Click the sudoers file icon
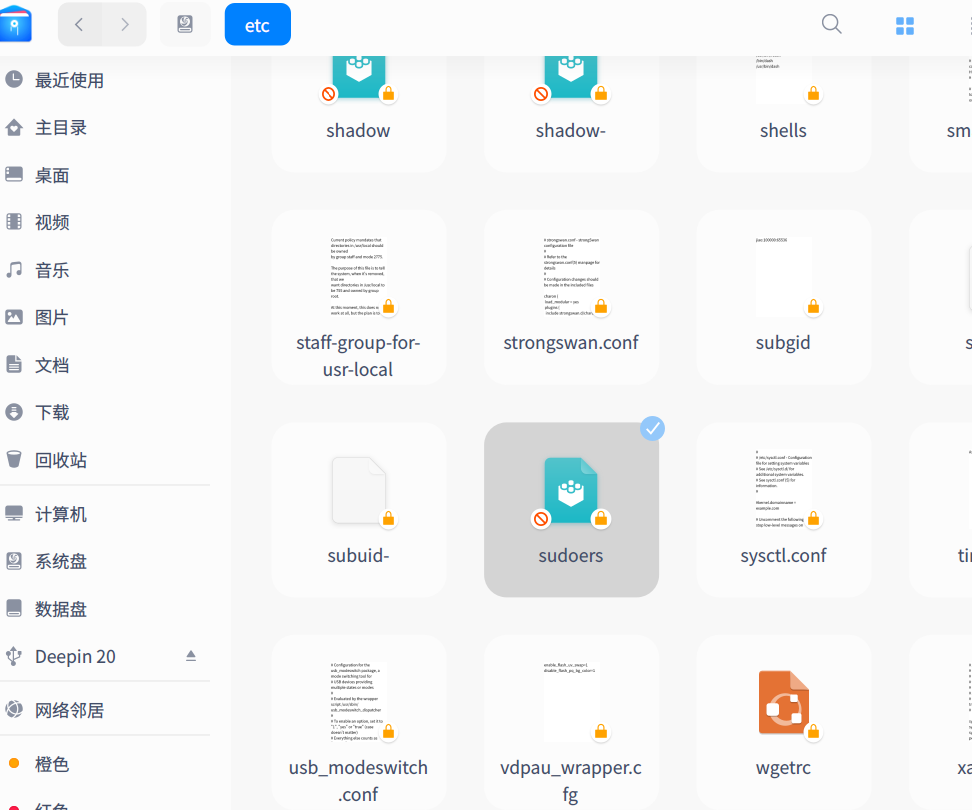Image resolution: width=972 pixels, height=810 pixels. [x=571, y=491]
